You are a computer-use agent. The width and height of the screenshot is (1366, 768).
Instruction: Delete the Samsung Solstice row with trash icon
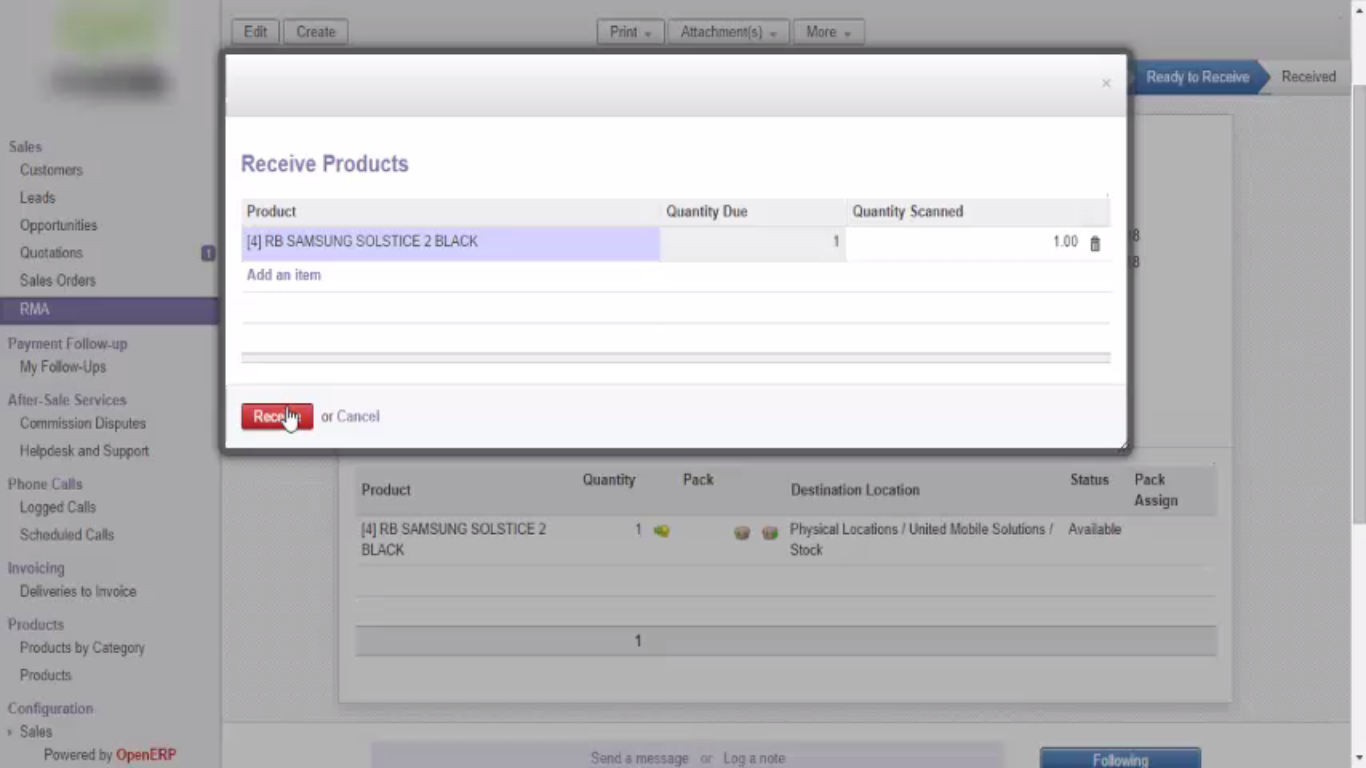(1095, 243)
